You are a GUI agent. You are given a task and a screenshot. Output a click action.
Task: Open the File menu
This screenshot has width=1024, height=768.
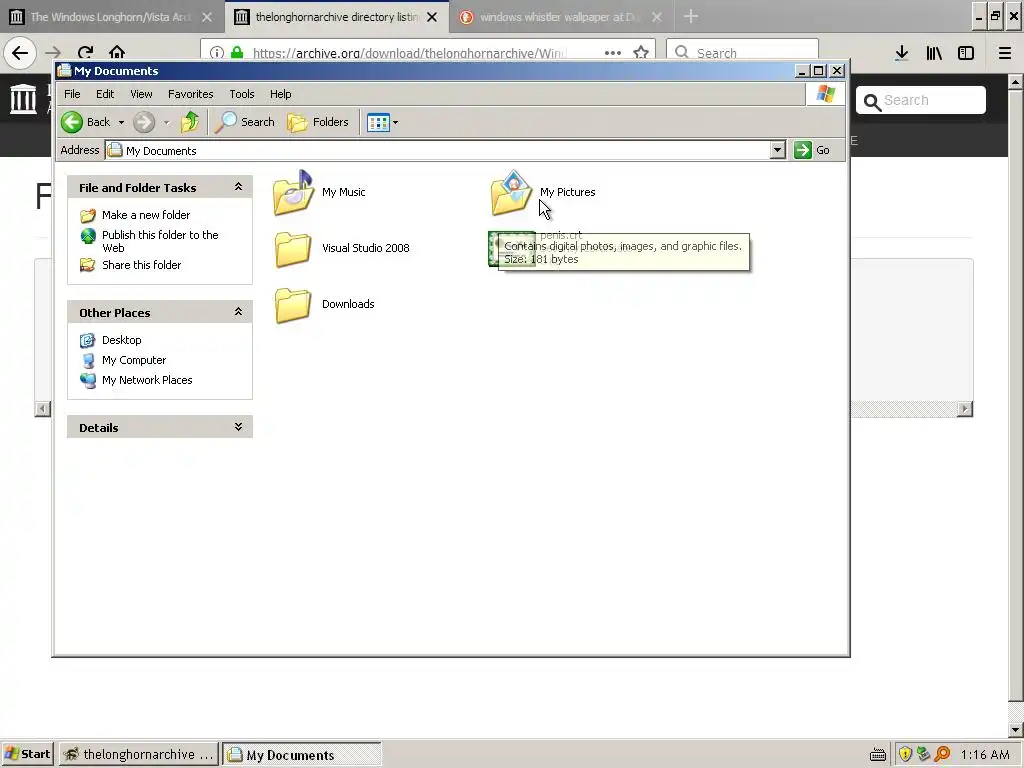tap(72, 94)
